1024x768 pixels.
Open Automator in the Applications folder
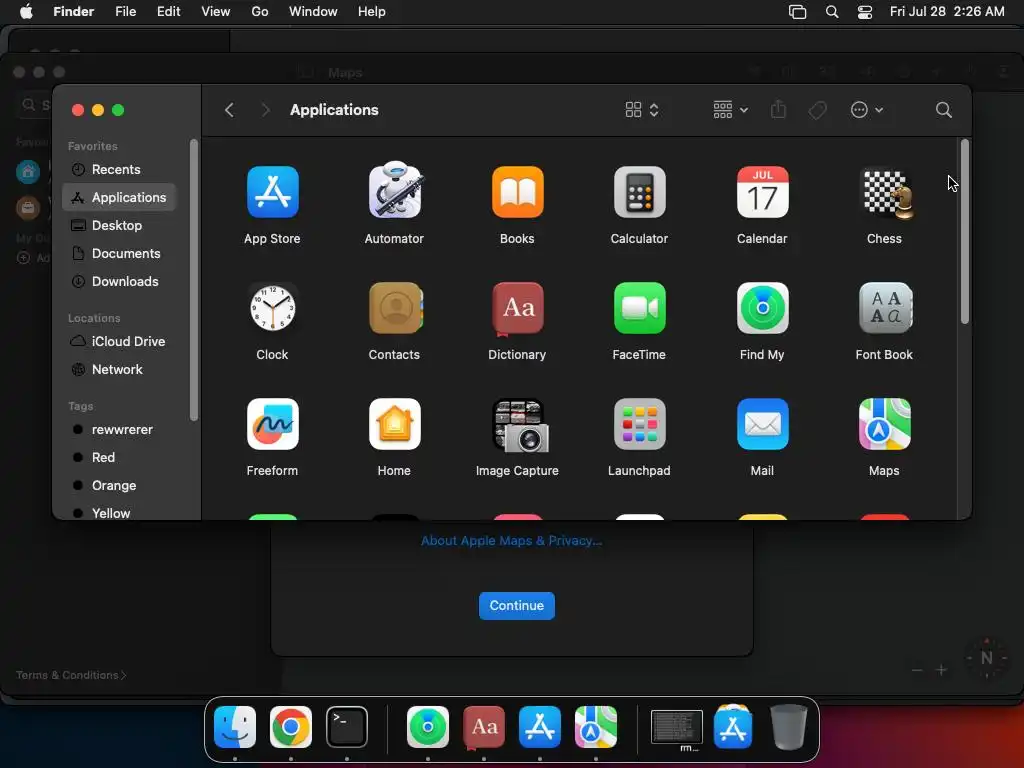point(394,191)
